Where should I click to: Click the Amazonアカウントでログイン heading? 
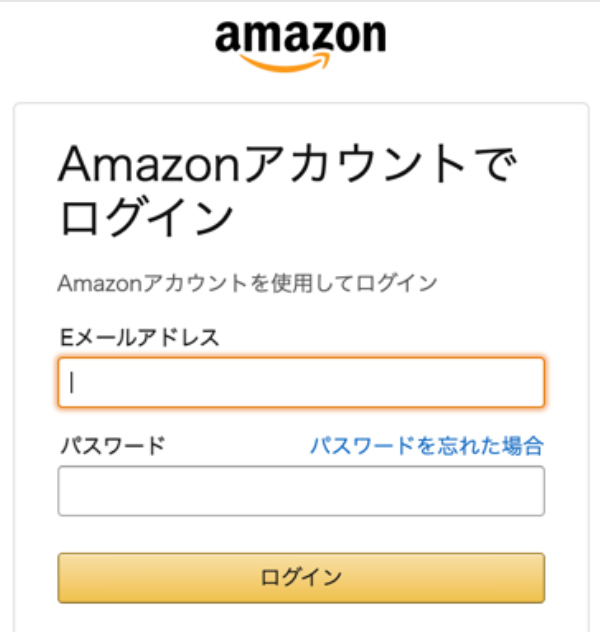287,189
